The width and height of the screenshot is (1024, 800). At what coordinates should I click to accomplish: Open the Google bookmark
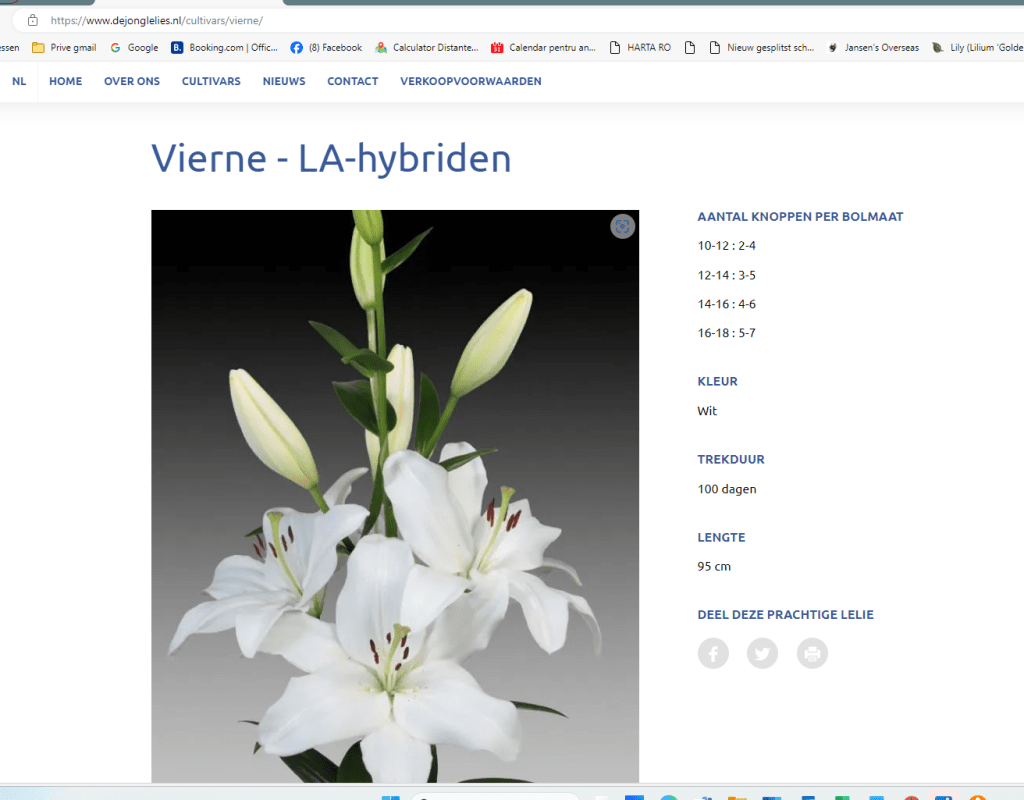tap(134, 47)
